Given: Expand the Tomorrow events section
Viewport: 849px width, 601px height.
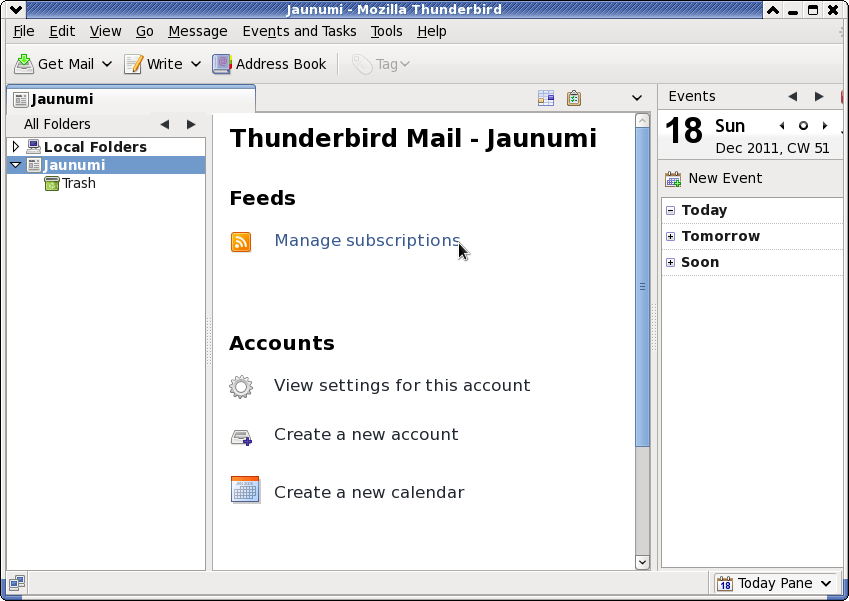Looking at the screenshot, I should click(x=670, y=236).
